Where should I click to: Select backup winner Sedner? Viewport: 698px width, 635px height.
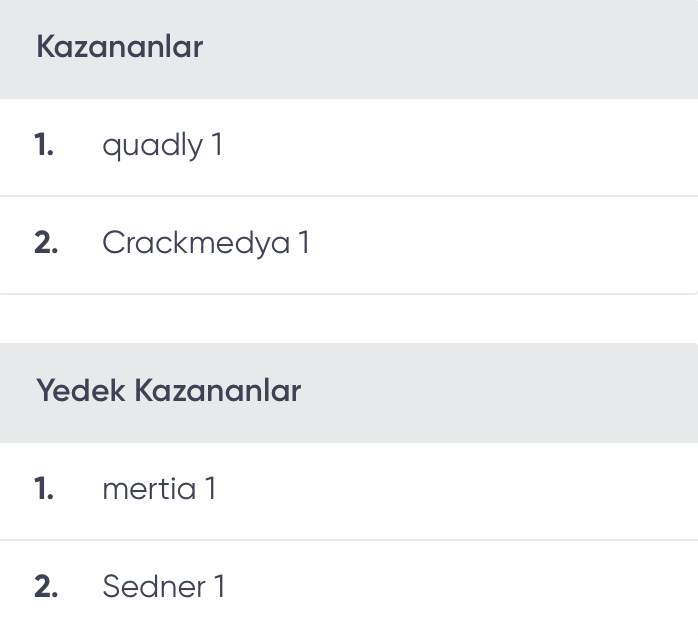(x=154, y=586)
